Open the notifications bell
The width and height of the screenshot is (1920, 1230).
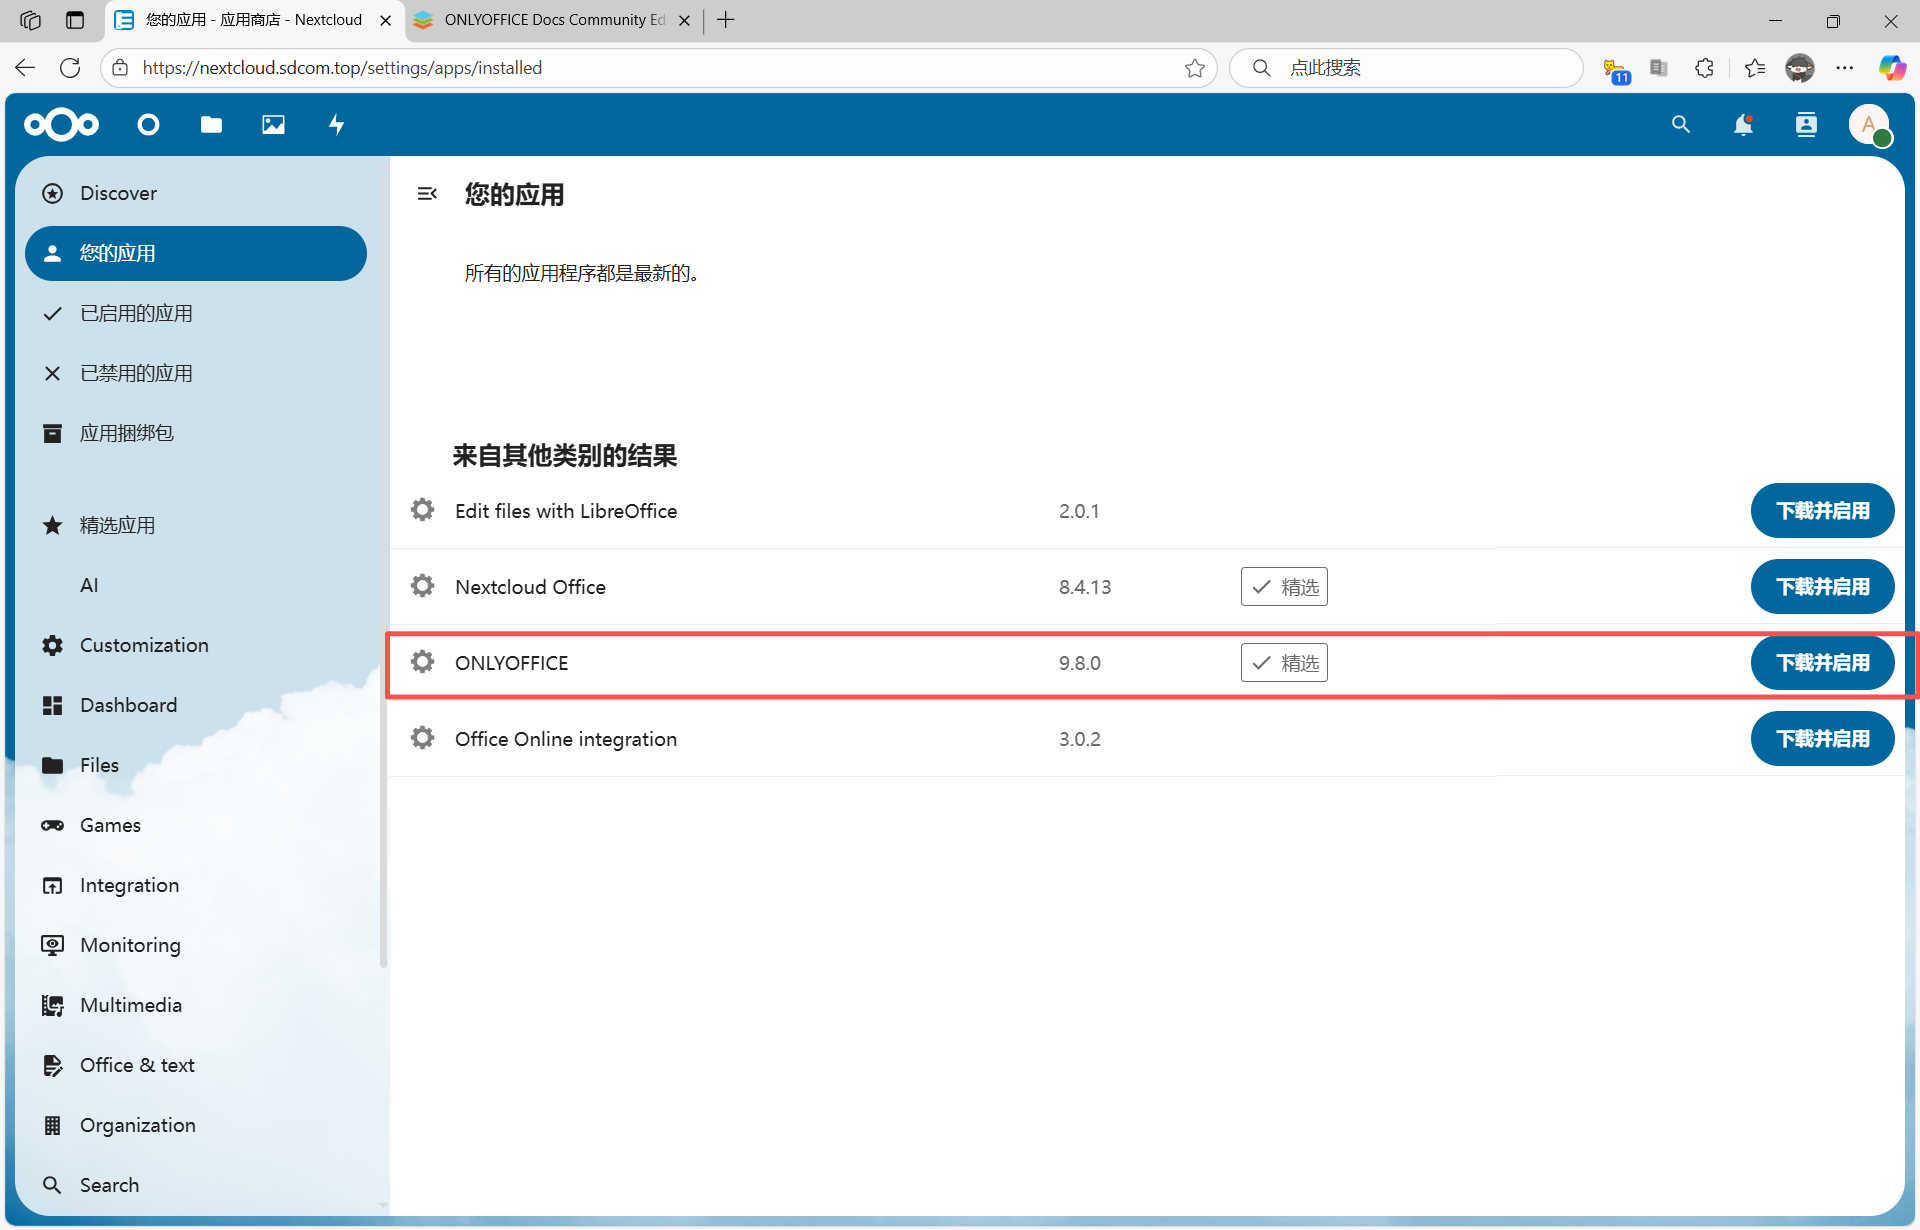coord(1743,125)
